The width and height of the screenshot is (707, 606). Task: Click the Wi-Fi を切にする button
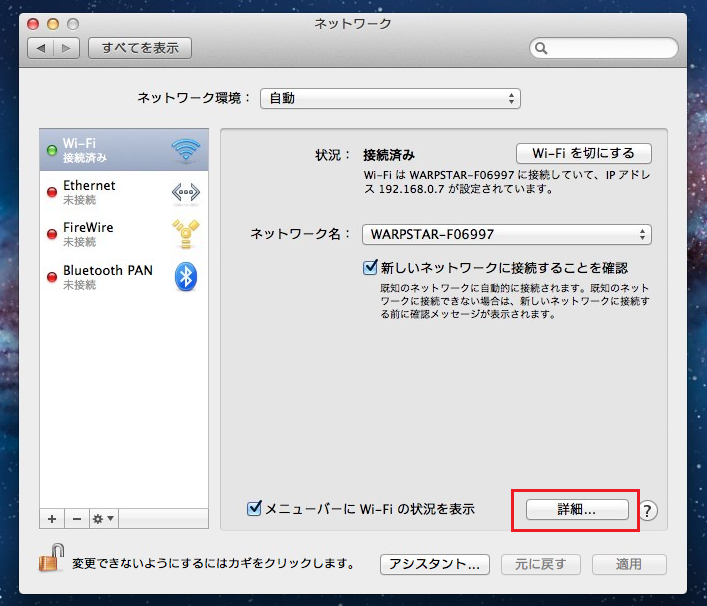coord(583,153)
